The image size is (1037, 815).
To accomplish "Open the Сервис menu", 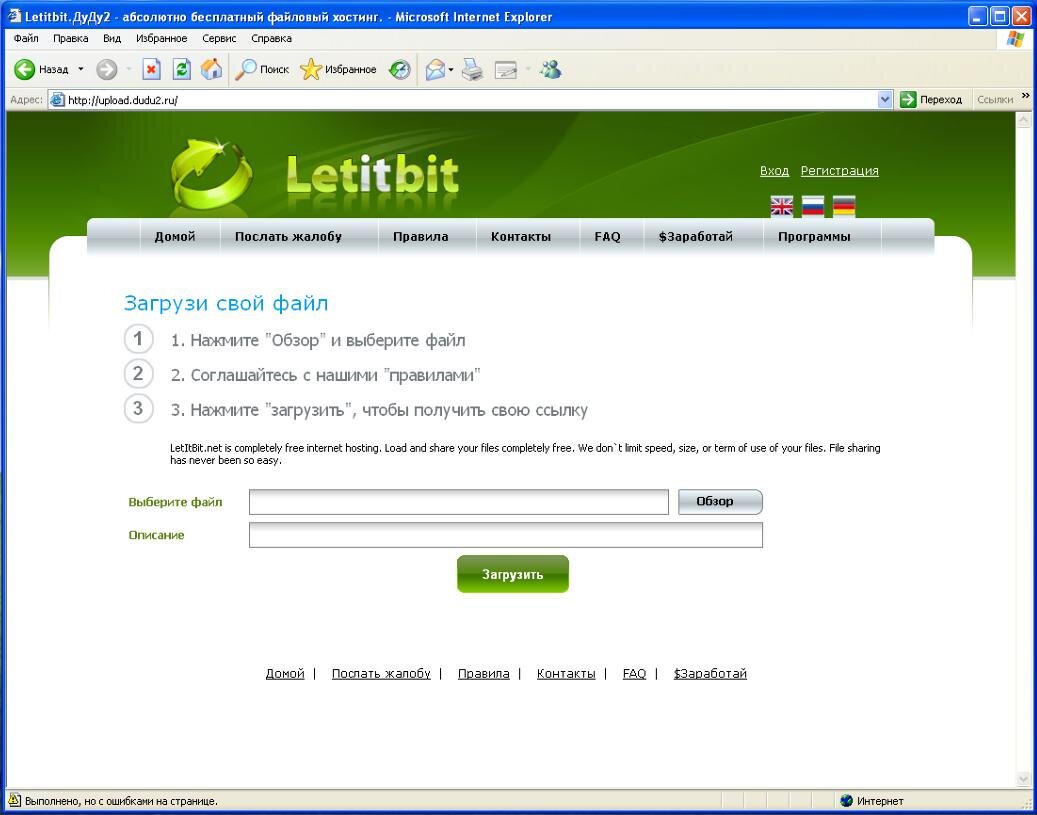I will point(218,38).
